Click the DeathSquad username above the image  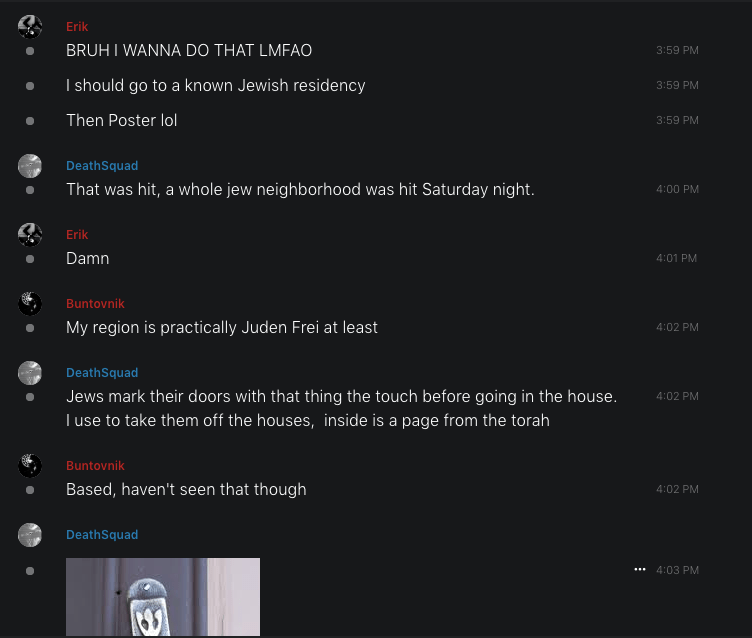[x=102, y=535]
